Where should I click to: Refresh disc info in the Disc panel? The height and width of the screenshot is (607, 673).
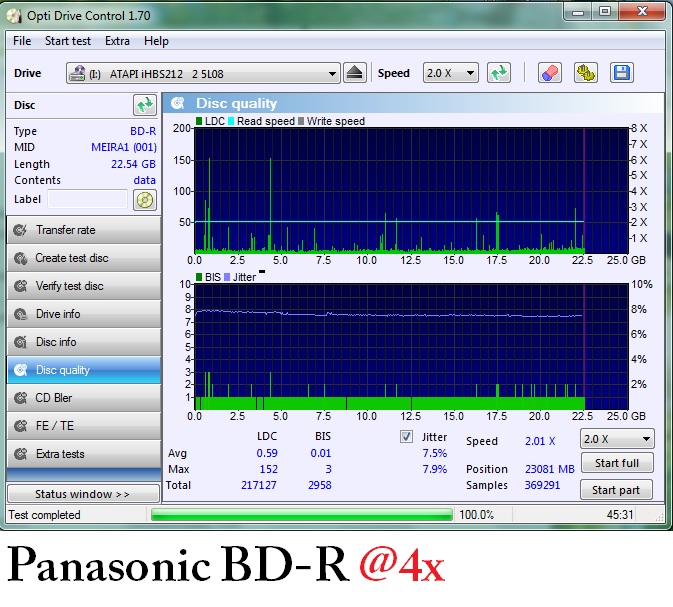(x=145, y=105)
